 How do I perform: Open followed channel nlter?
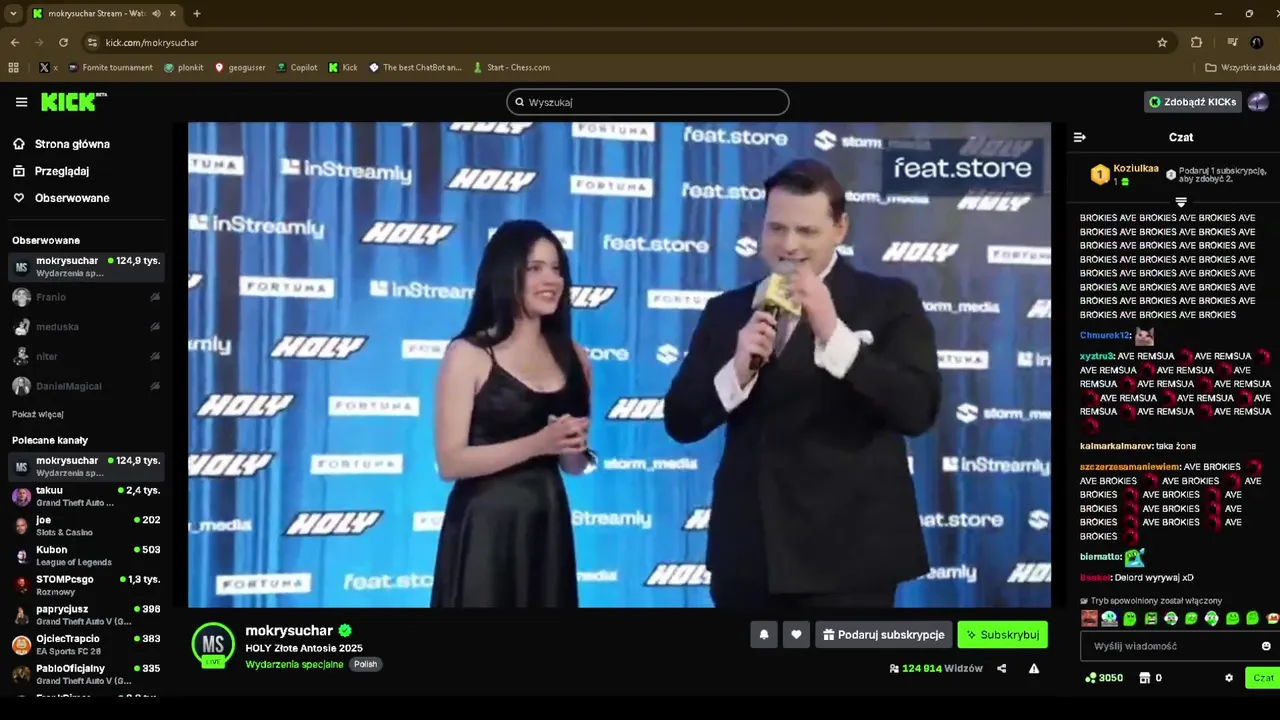pyautogui.click(x=86, y=356)
